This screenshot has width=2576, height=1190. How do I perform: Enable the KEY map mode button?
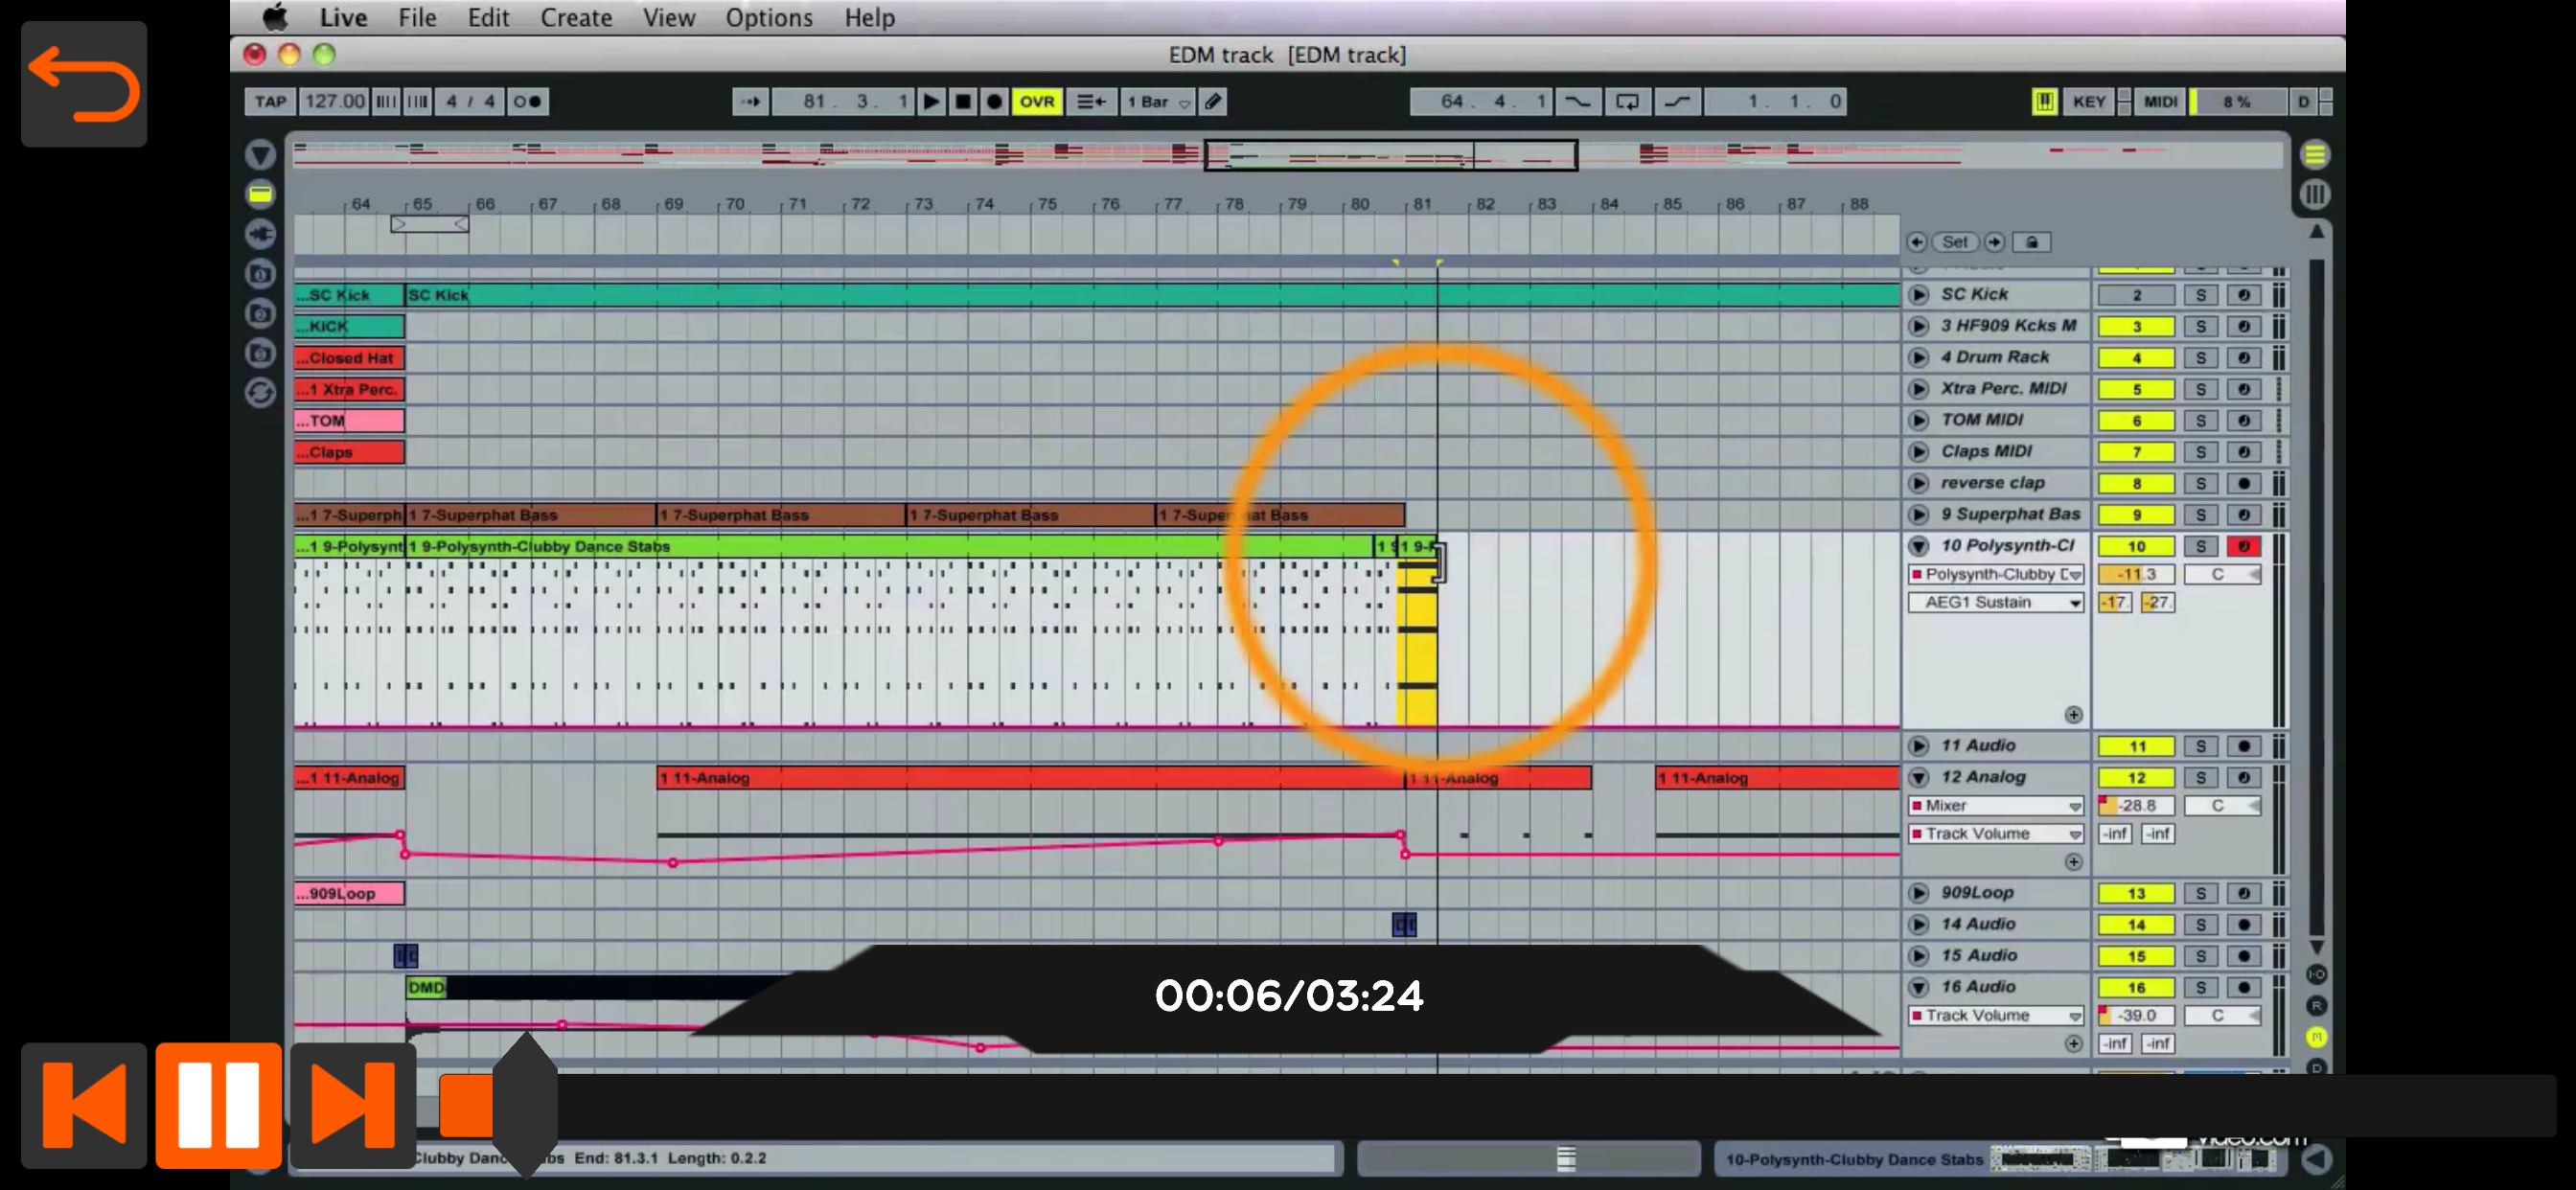coord(2088,101)
